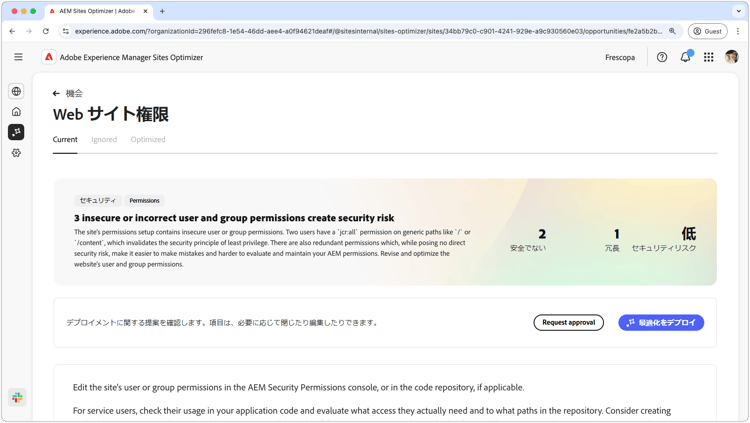Open the app switcher grid icon
The width and height of the screenshot is (750, 423).
click(x=708, y=57)
